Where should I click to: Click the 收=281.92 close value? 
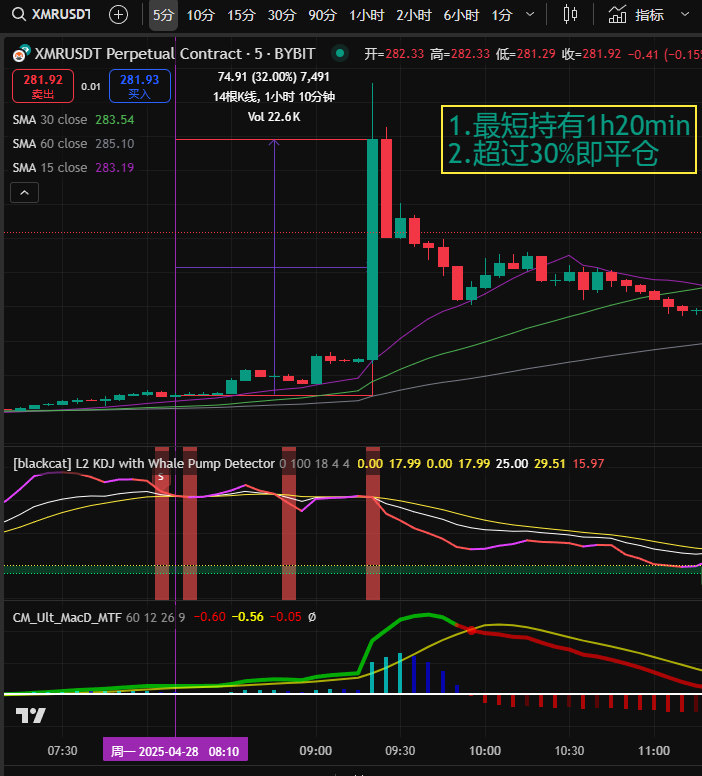pyautogui.click(x=591, y=54)
